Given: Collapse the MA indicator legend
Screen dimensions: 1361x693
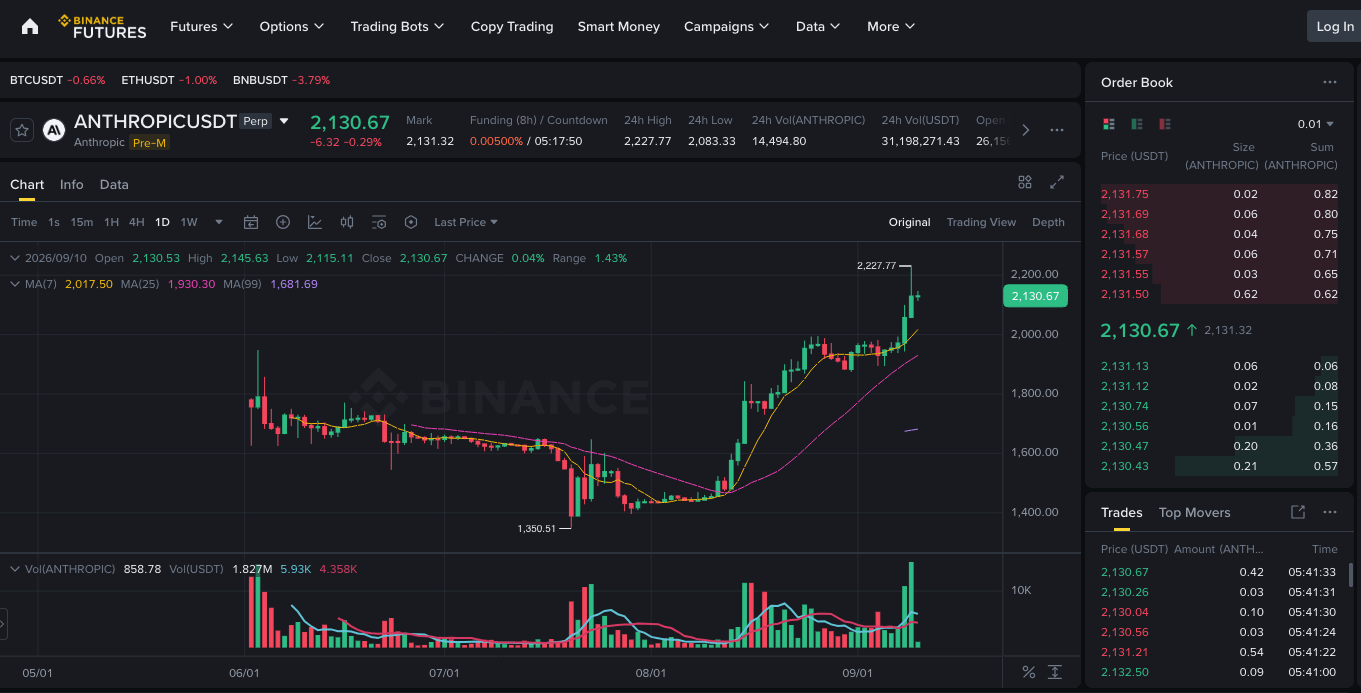Looking at the screenshot, I should [14, 284].
